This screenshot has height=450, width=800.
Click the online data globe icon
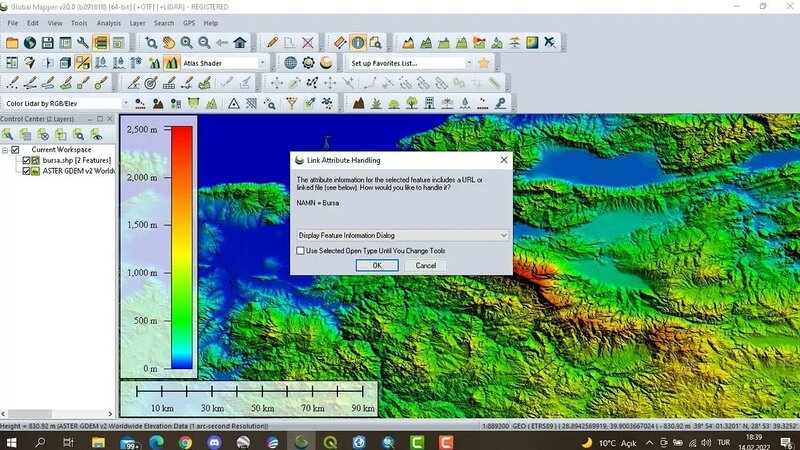(30, 43)
